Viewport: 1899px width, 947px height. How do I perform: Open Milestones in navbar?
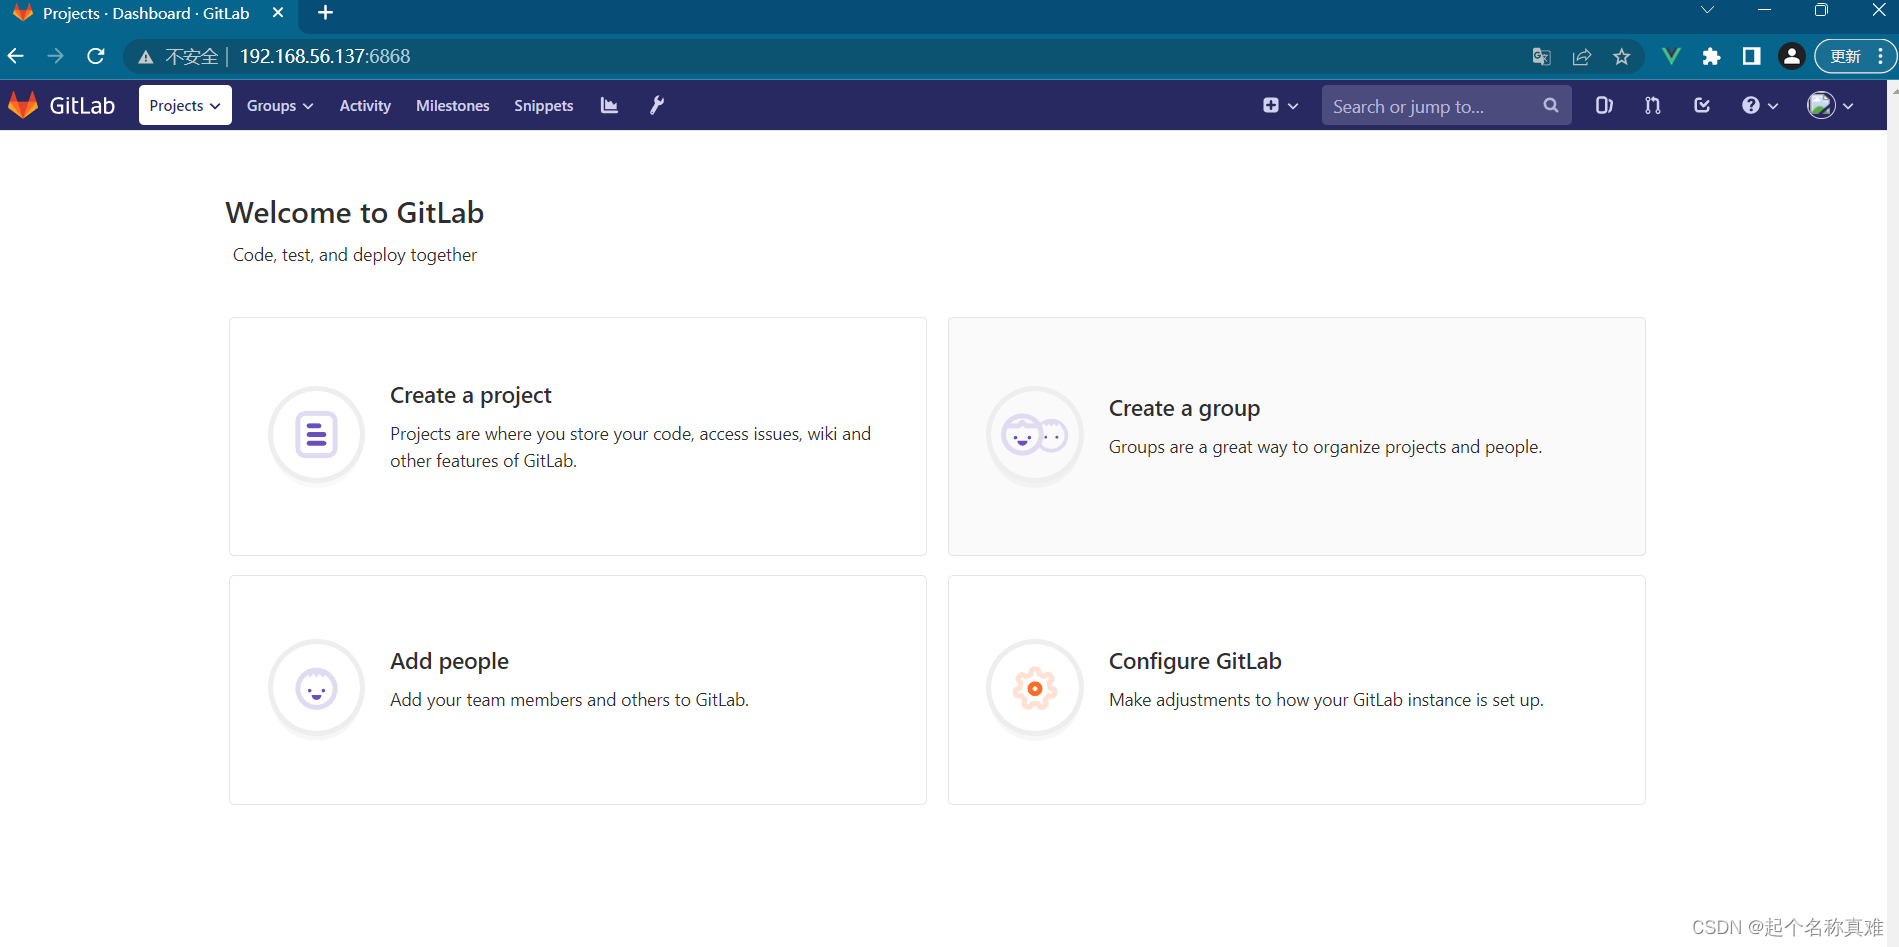[x=453, y=105]
